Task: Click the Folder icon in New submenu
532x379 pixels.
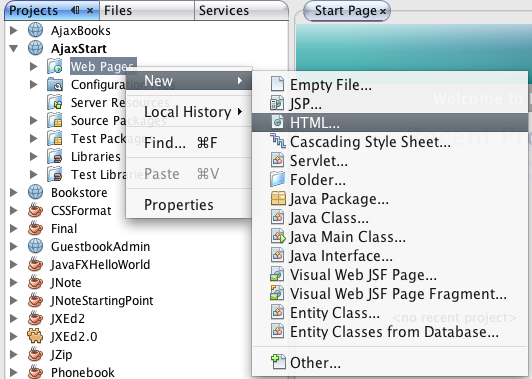Action: pyautogui.click(x=277, y=179)
